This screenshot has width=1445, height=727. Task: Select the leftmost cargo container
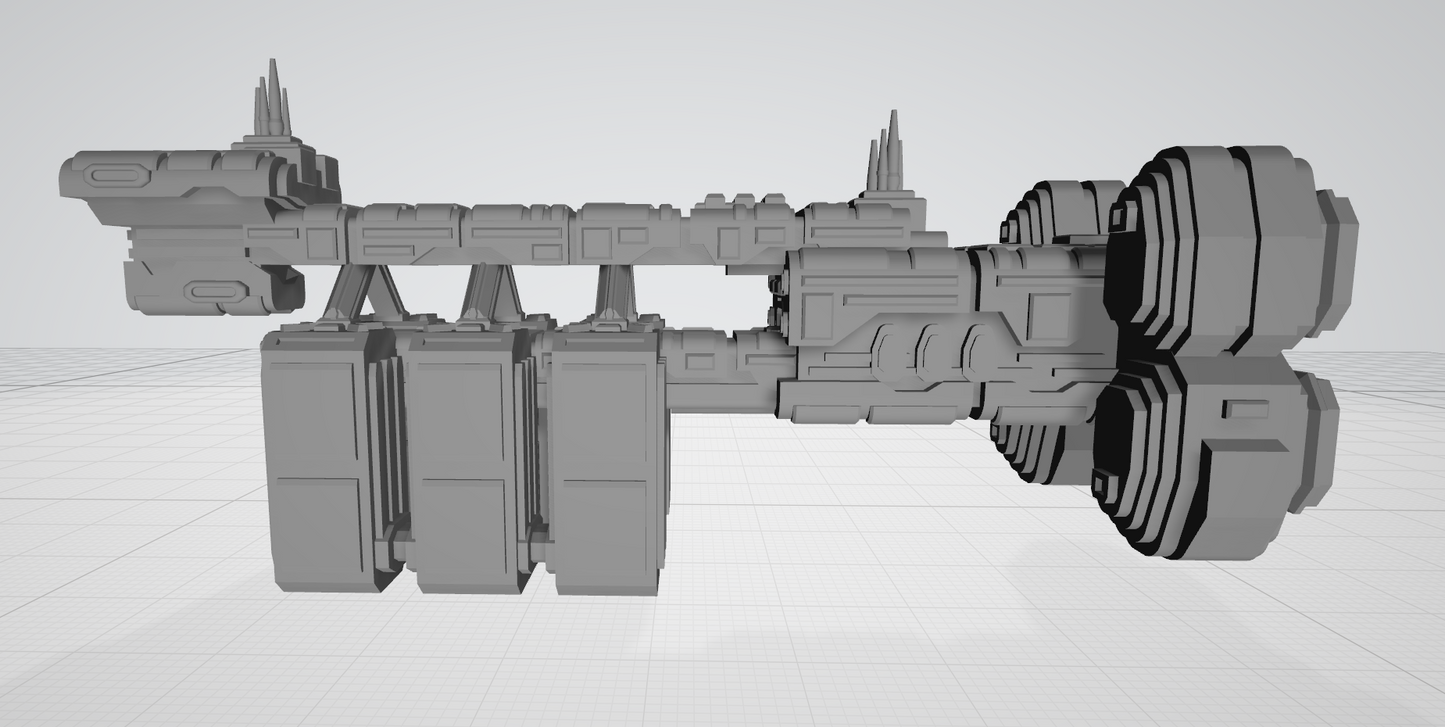[315, 460]
